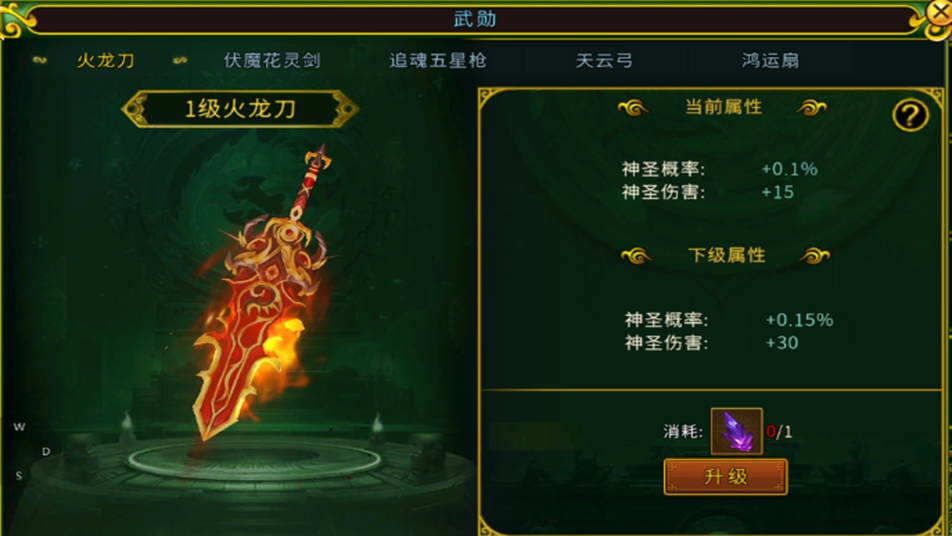This screenshot has height=536, width=952.
Task: Close the 武勋 window
Action: (940, 12)
